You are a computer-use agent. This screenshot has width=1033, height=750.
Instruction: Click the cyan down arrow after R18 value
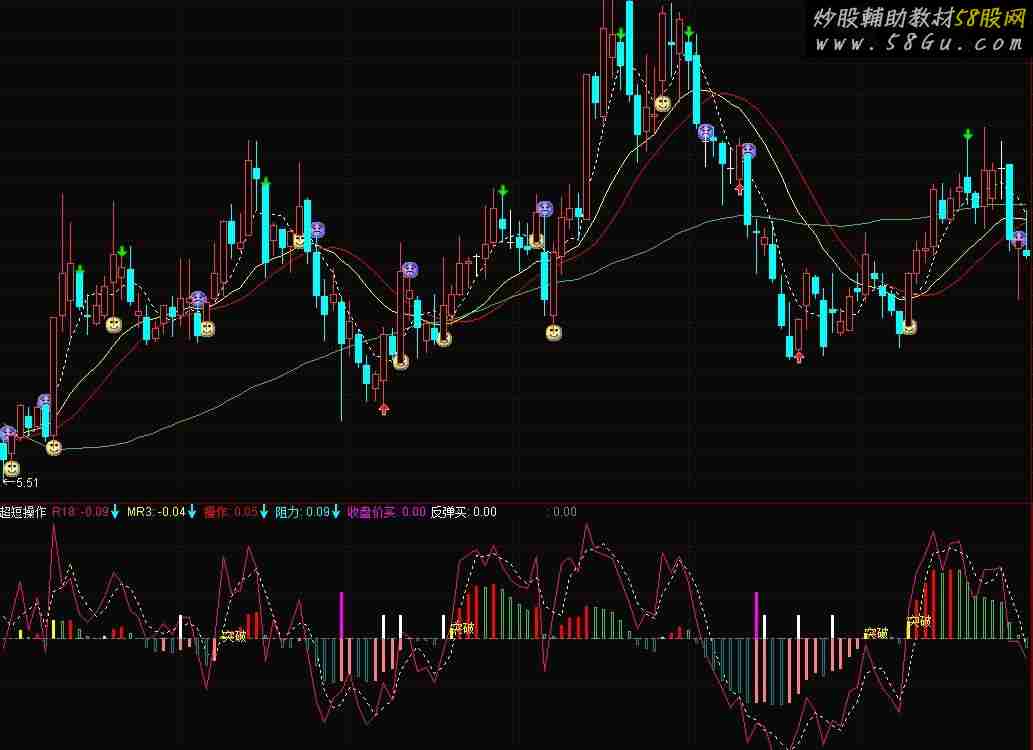[115, 511]
